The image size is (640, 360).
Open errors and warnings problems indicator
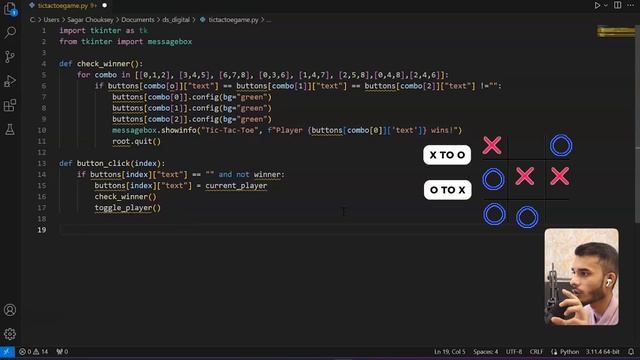tap(33, 351)
